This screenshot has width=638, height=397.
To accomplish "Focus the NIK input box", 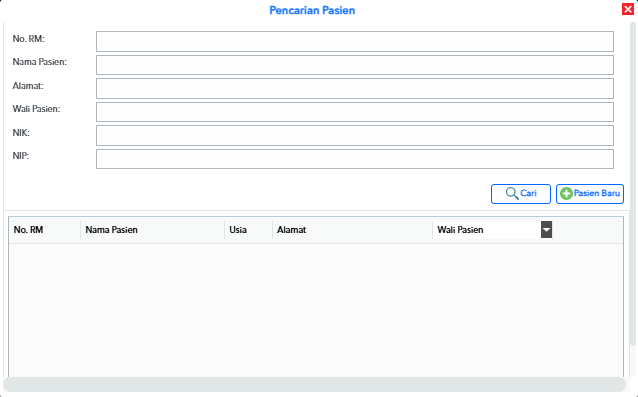I will [x=355, y=135].
